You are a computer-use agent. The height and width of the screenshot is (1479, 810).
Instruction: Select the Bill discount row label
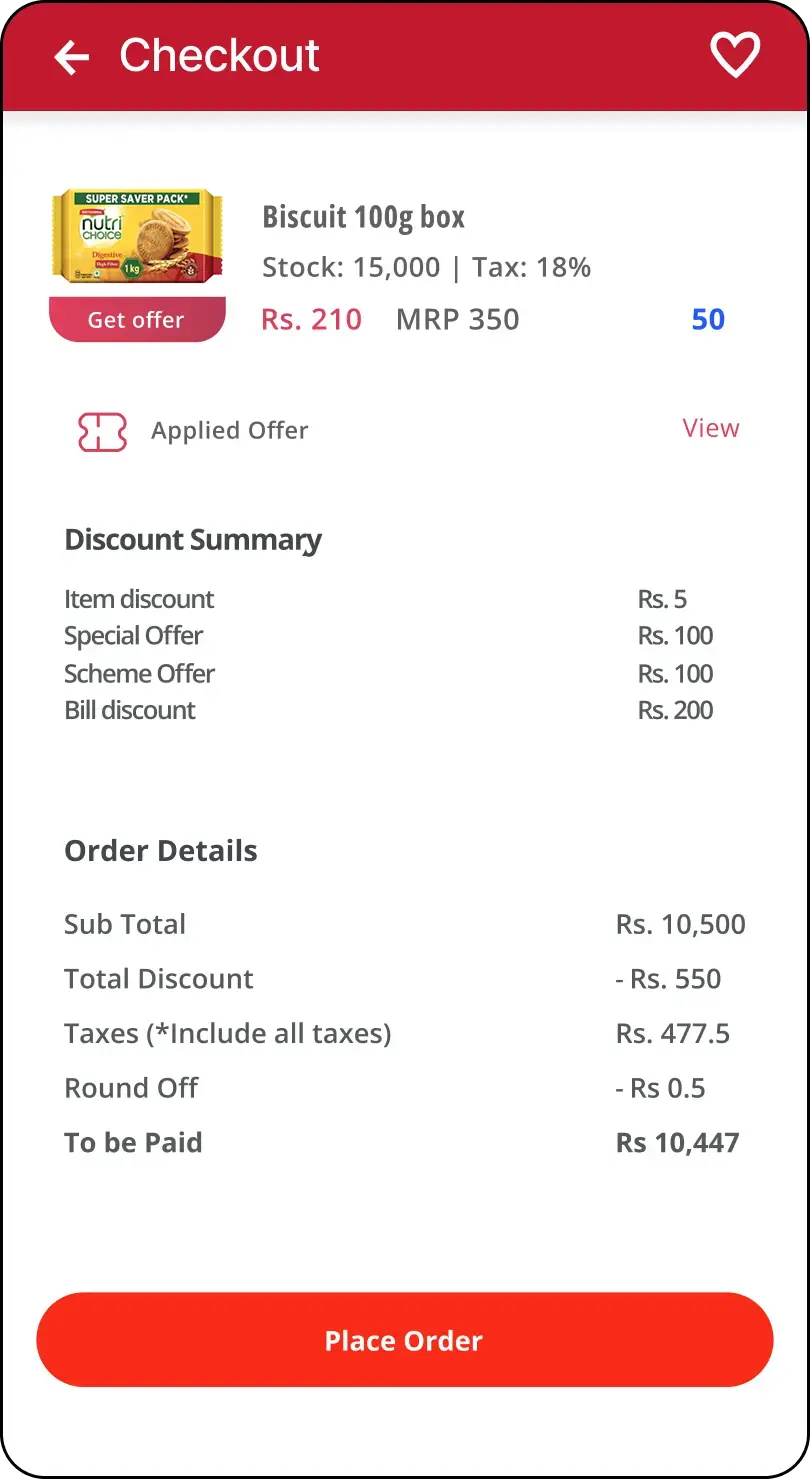tap(130, 711)
